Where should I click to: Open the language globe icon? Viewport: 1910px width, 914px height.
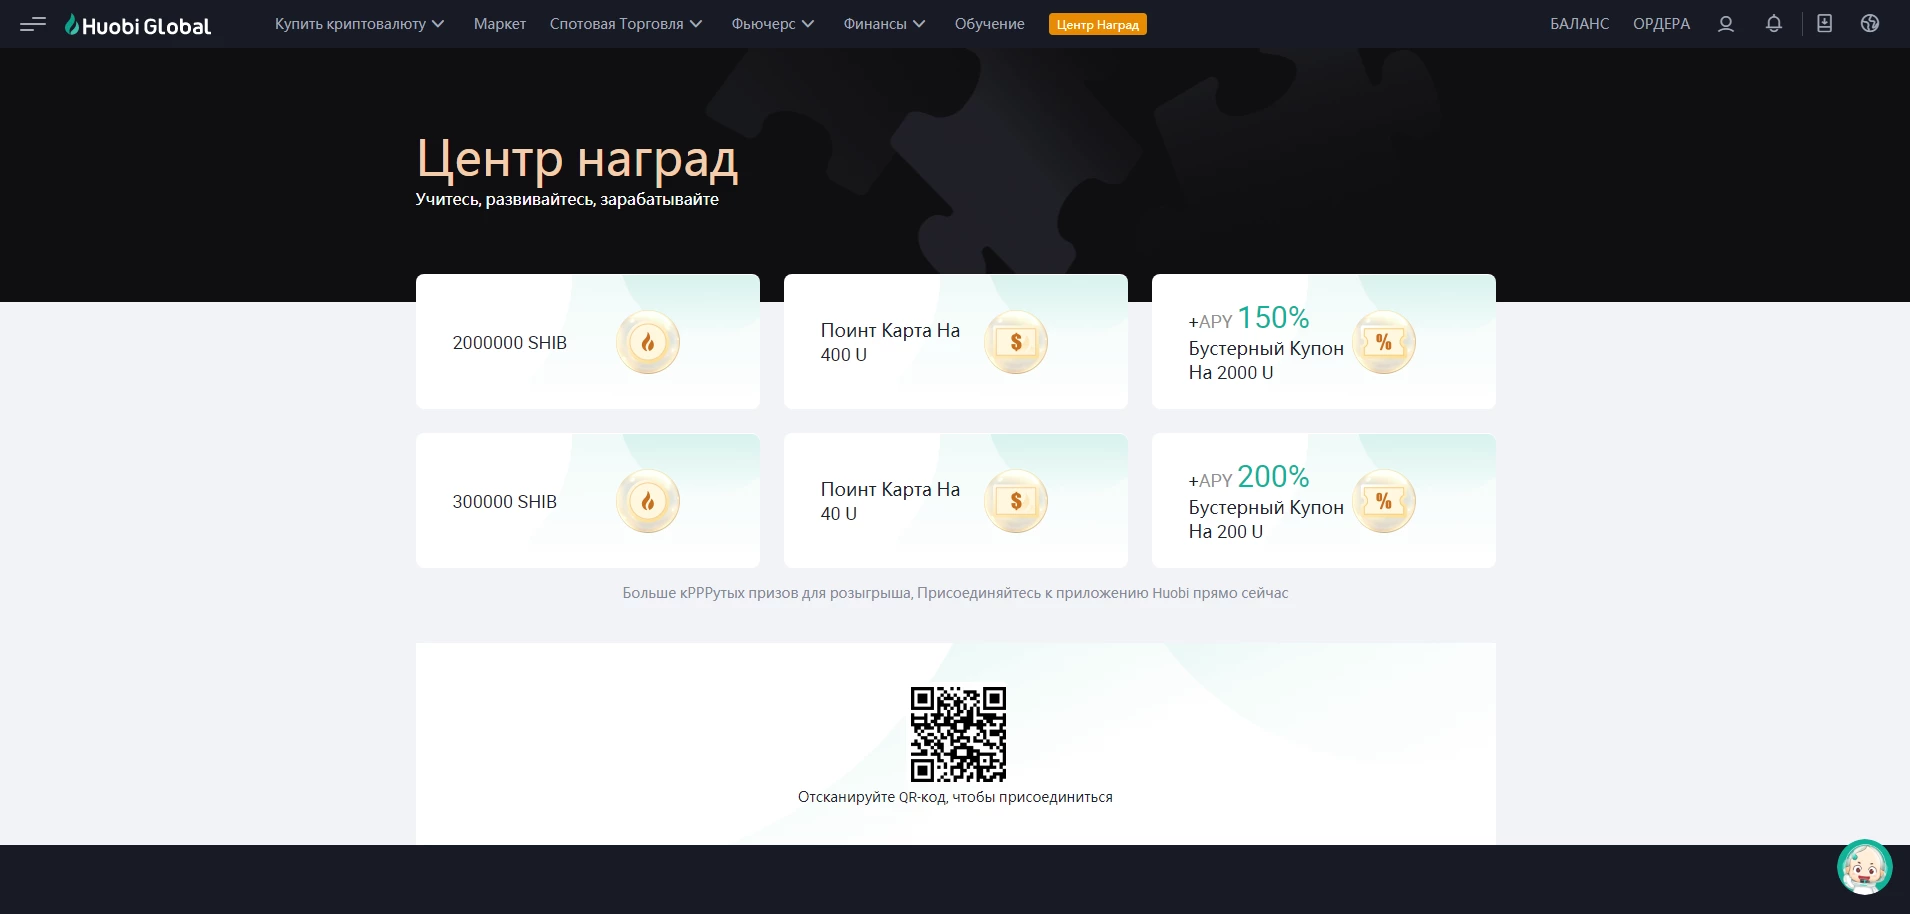1870,24
